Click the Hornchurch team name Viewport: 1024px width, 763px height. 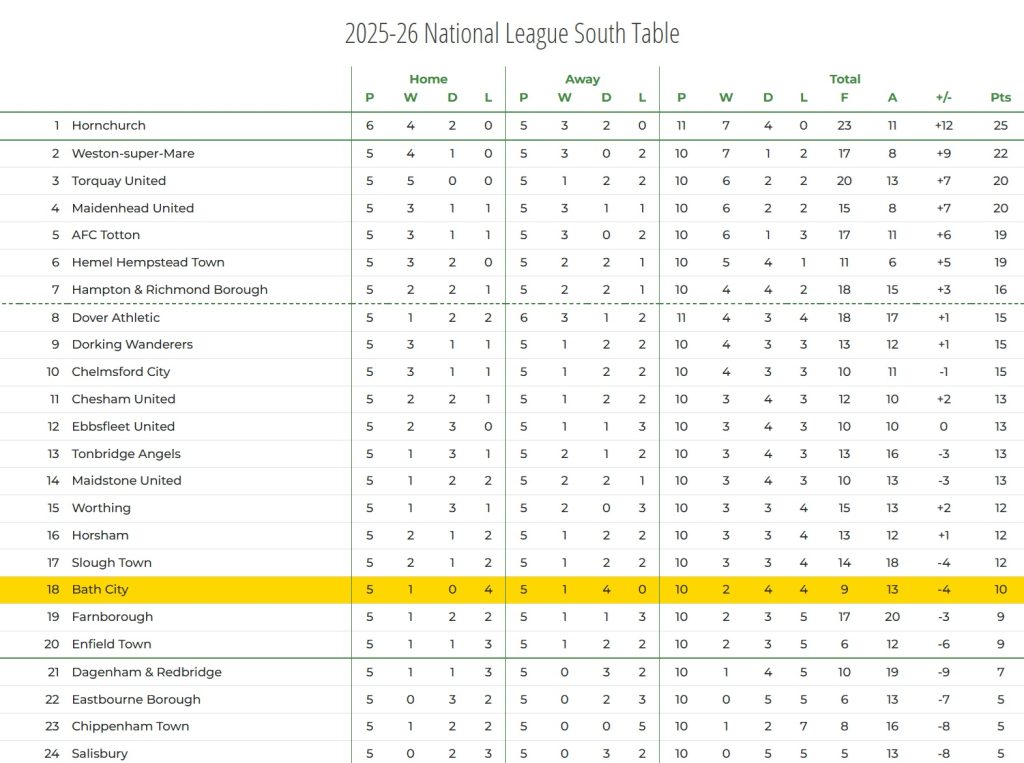click(x=108, y=126)
